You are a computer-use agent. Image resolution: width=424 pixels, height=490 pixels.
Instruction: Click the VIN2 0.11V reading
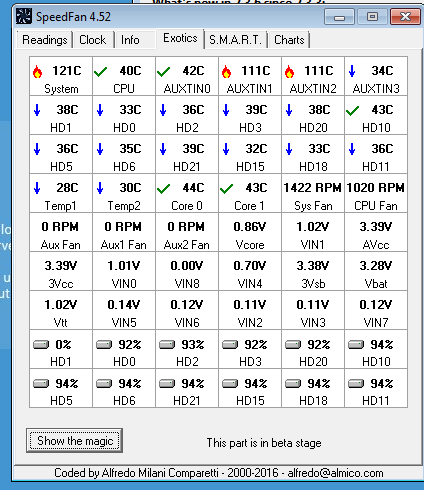point(250,310)
